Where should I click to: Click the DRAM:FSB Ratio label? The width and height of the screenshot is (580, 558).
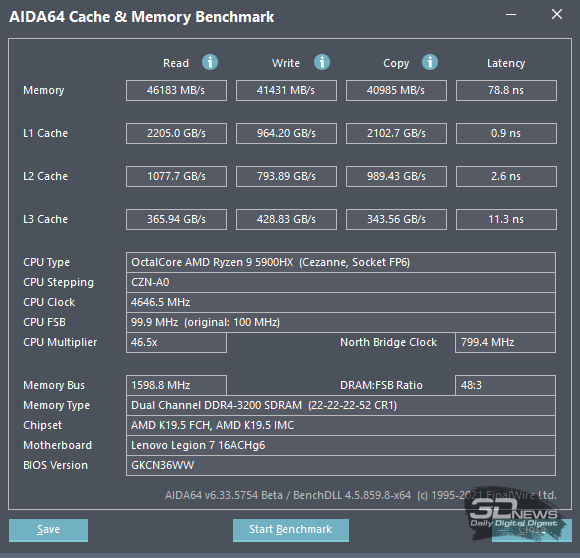[381, 385]
